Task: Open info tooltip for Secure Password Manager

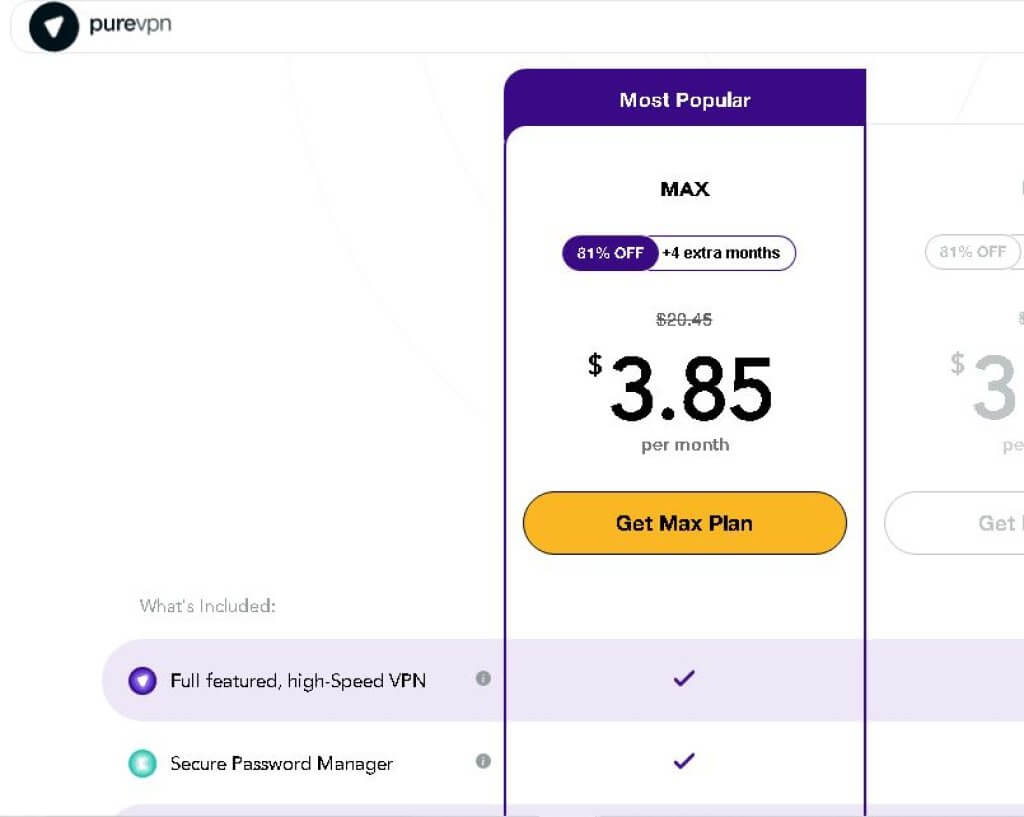Action: pos(483,761)
